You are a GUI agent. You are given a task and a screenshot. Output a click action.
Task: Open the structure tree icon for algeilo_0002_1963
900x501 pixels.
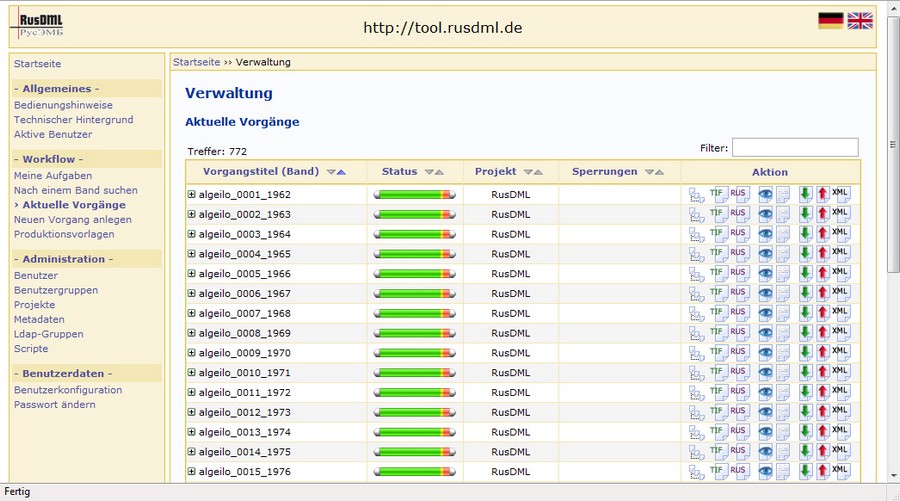[696, 214]
